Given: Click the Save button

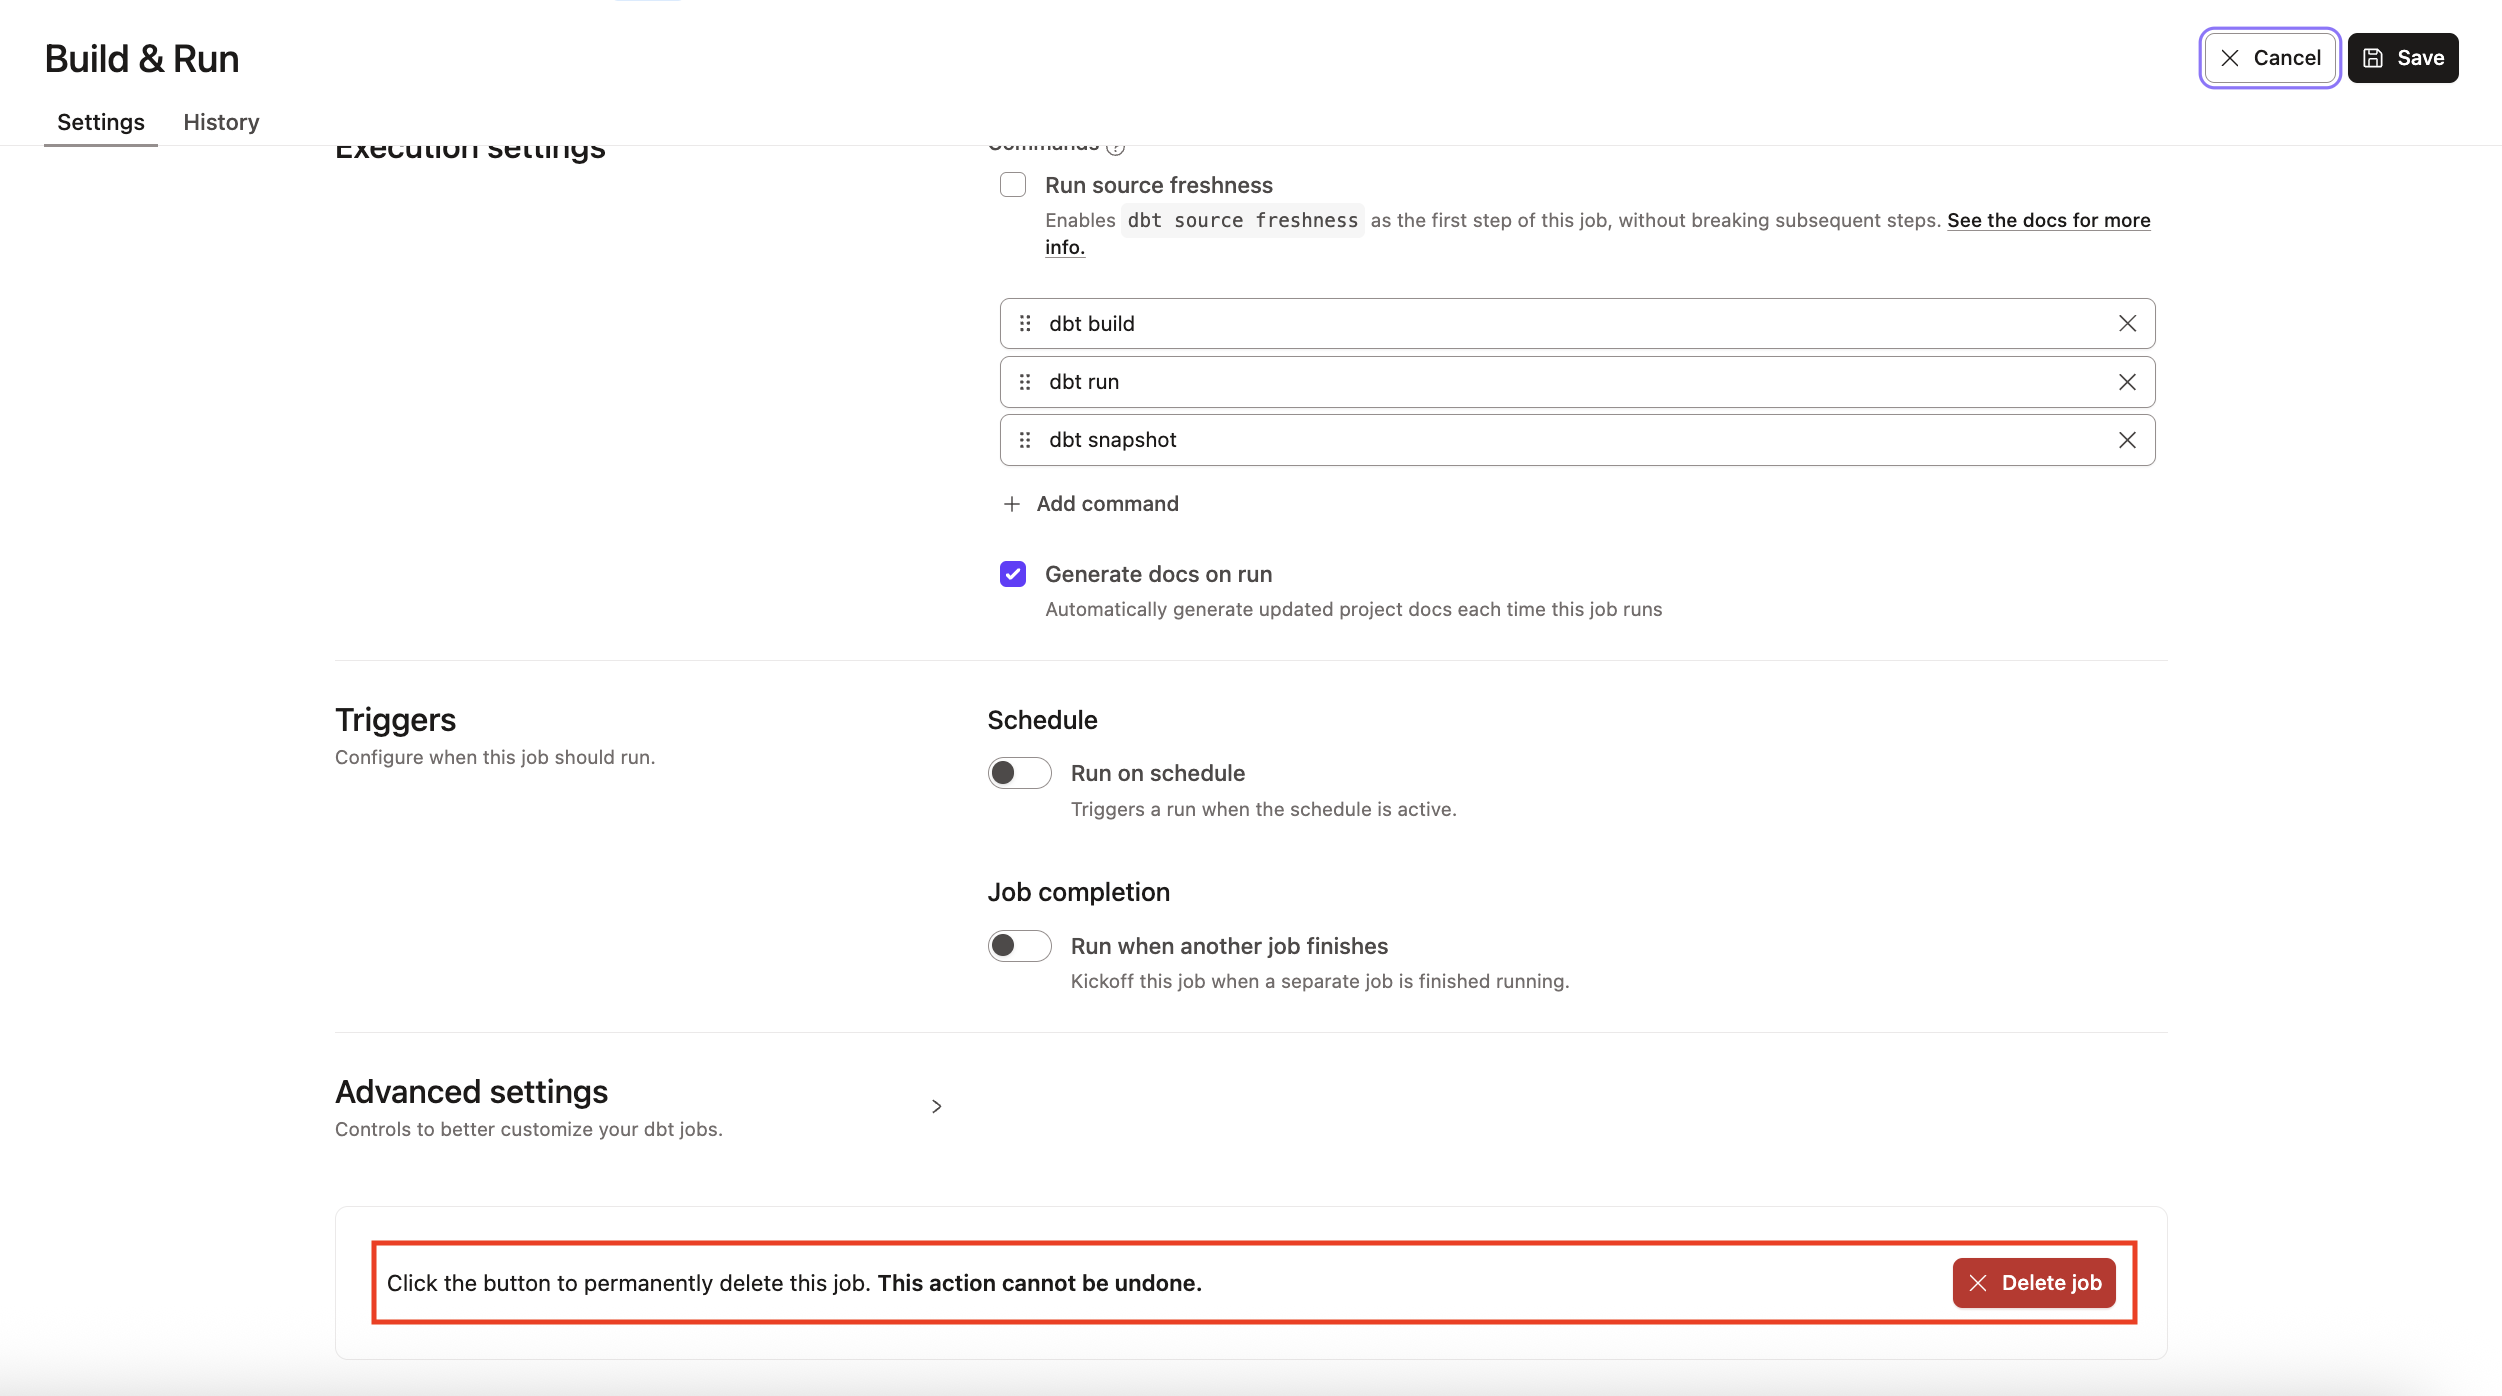Looking at the screenshot, I should [2403, 58].
